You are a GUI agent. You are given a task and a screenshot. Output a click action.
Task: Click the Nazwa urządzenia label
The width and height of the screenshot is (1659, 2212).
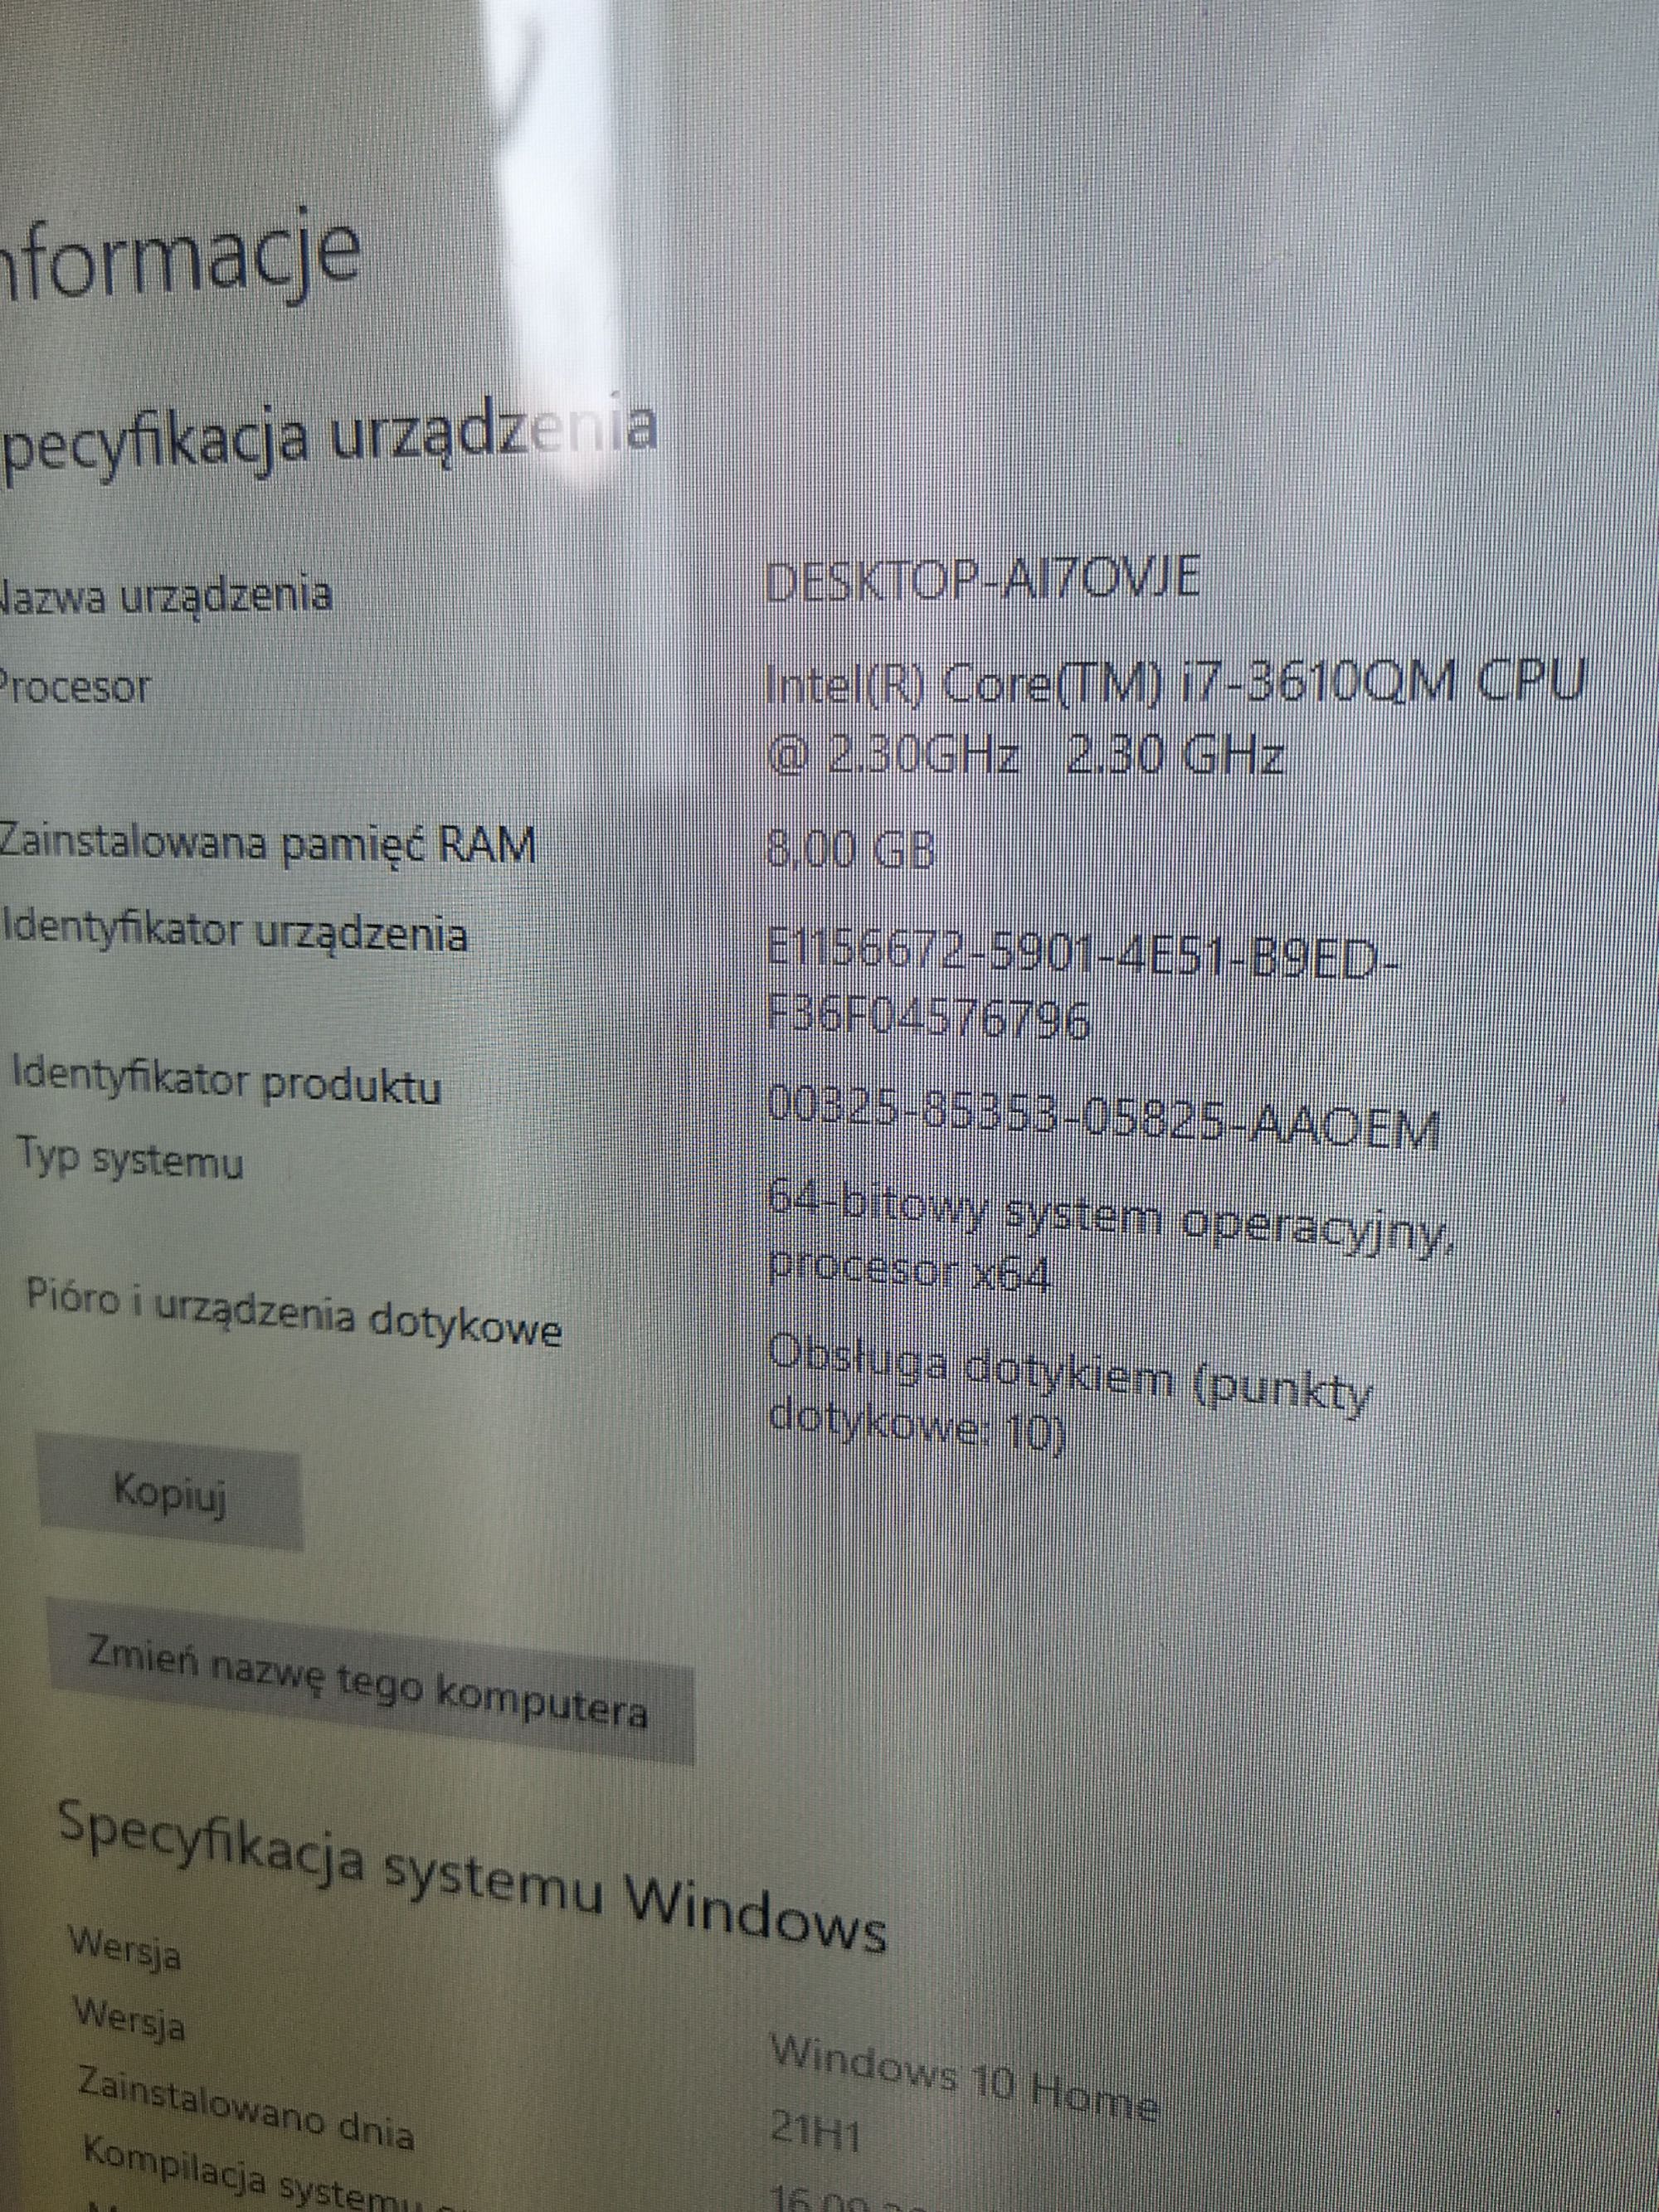pos(165,595)
